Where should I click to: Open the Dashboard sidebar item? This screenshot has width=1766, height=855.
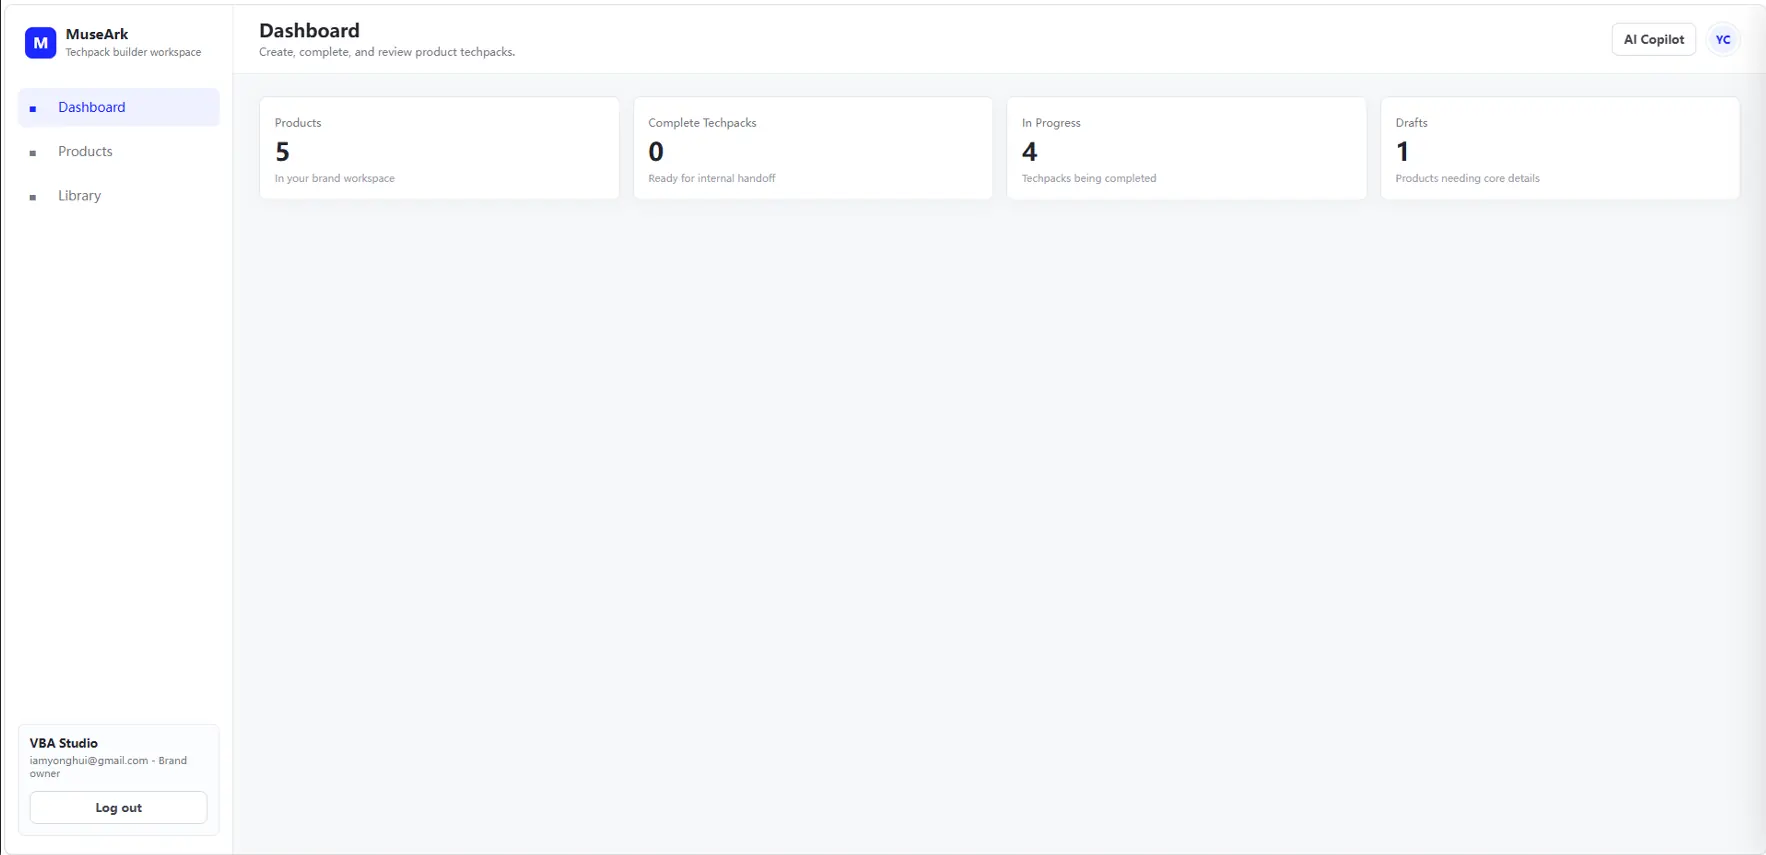click(119, 107)
